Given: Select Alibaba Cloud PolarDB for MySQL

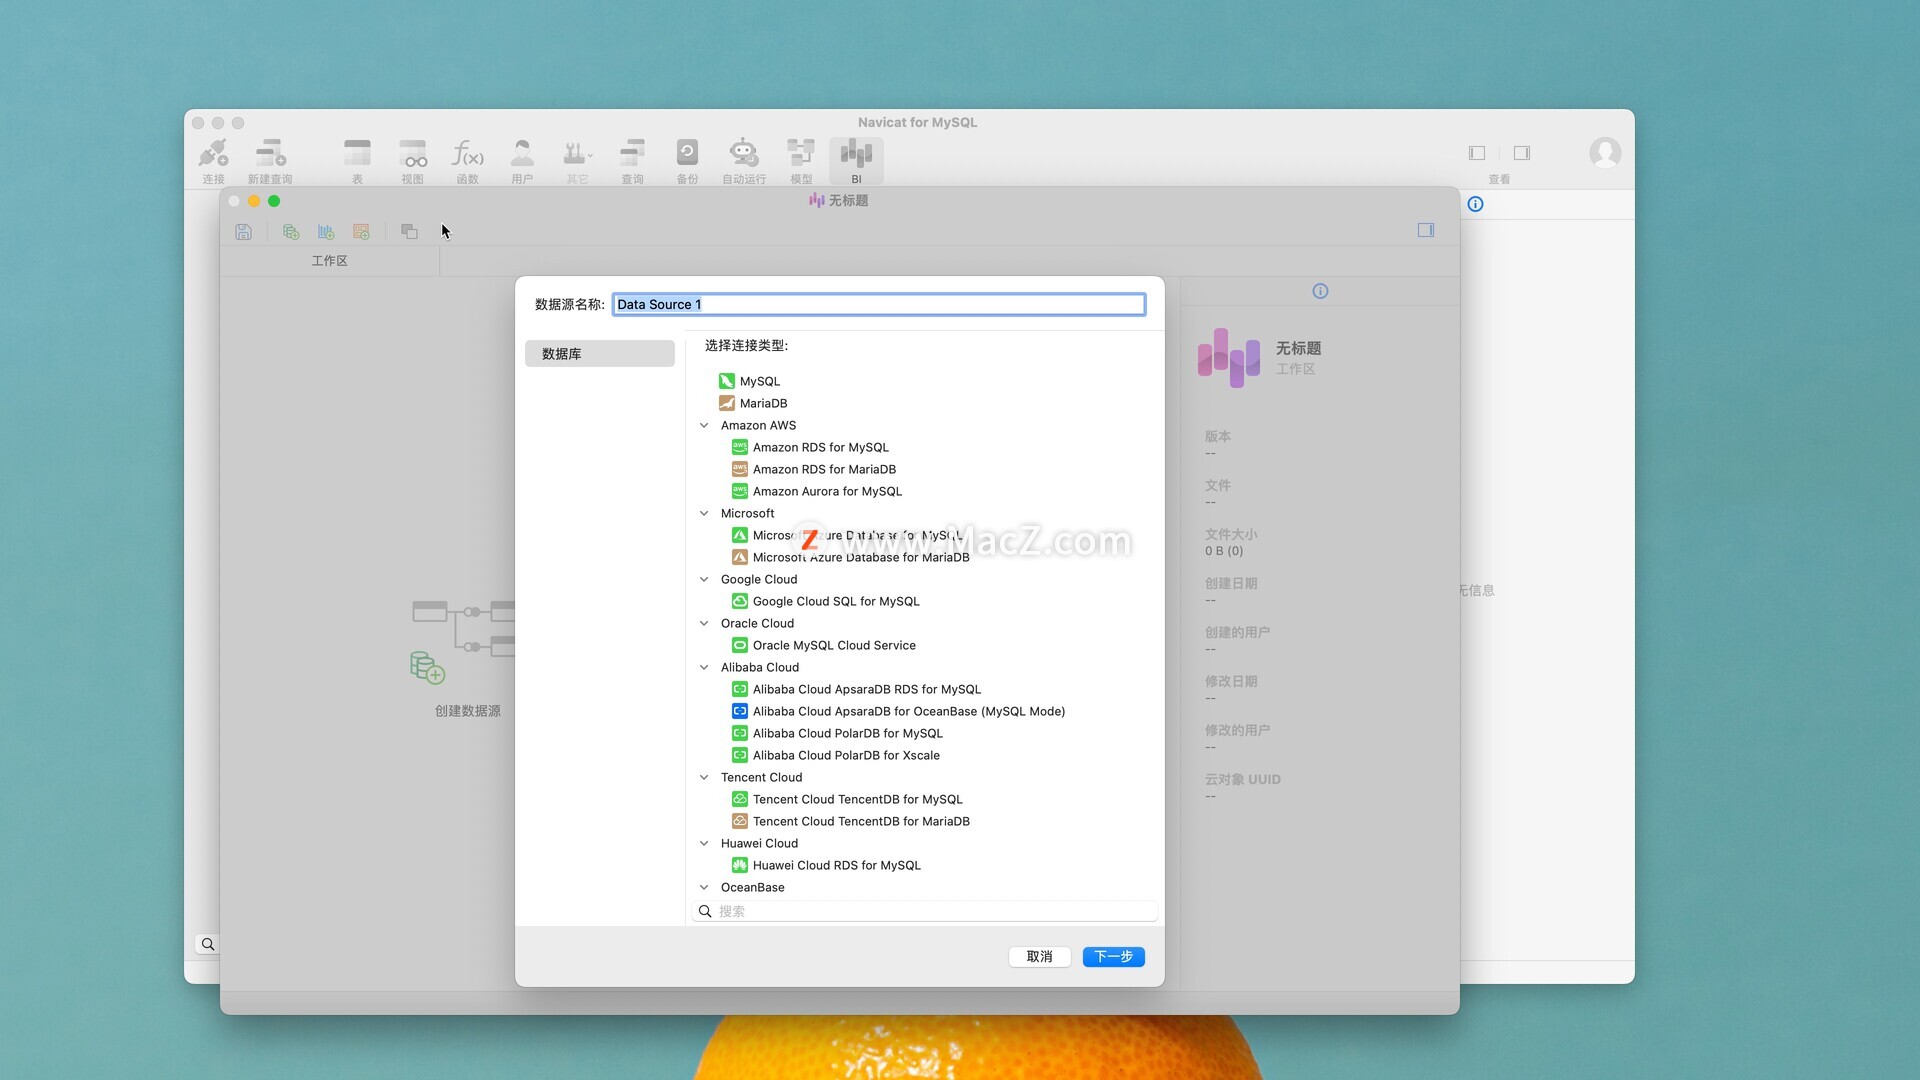Looking at the screenshot, I should click(837, 733).
